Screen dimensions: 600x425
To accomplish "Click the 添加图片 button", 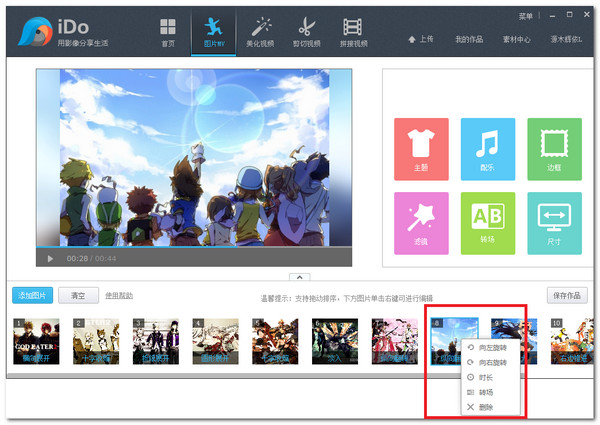I will pyautogui.click(x=33, y=295).
